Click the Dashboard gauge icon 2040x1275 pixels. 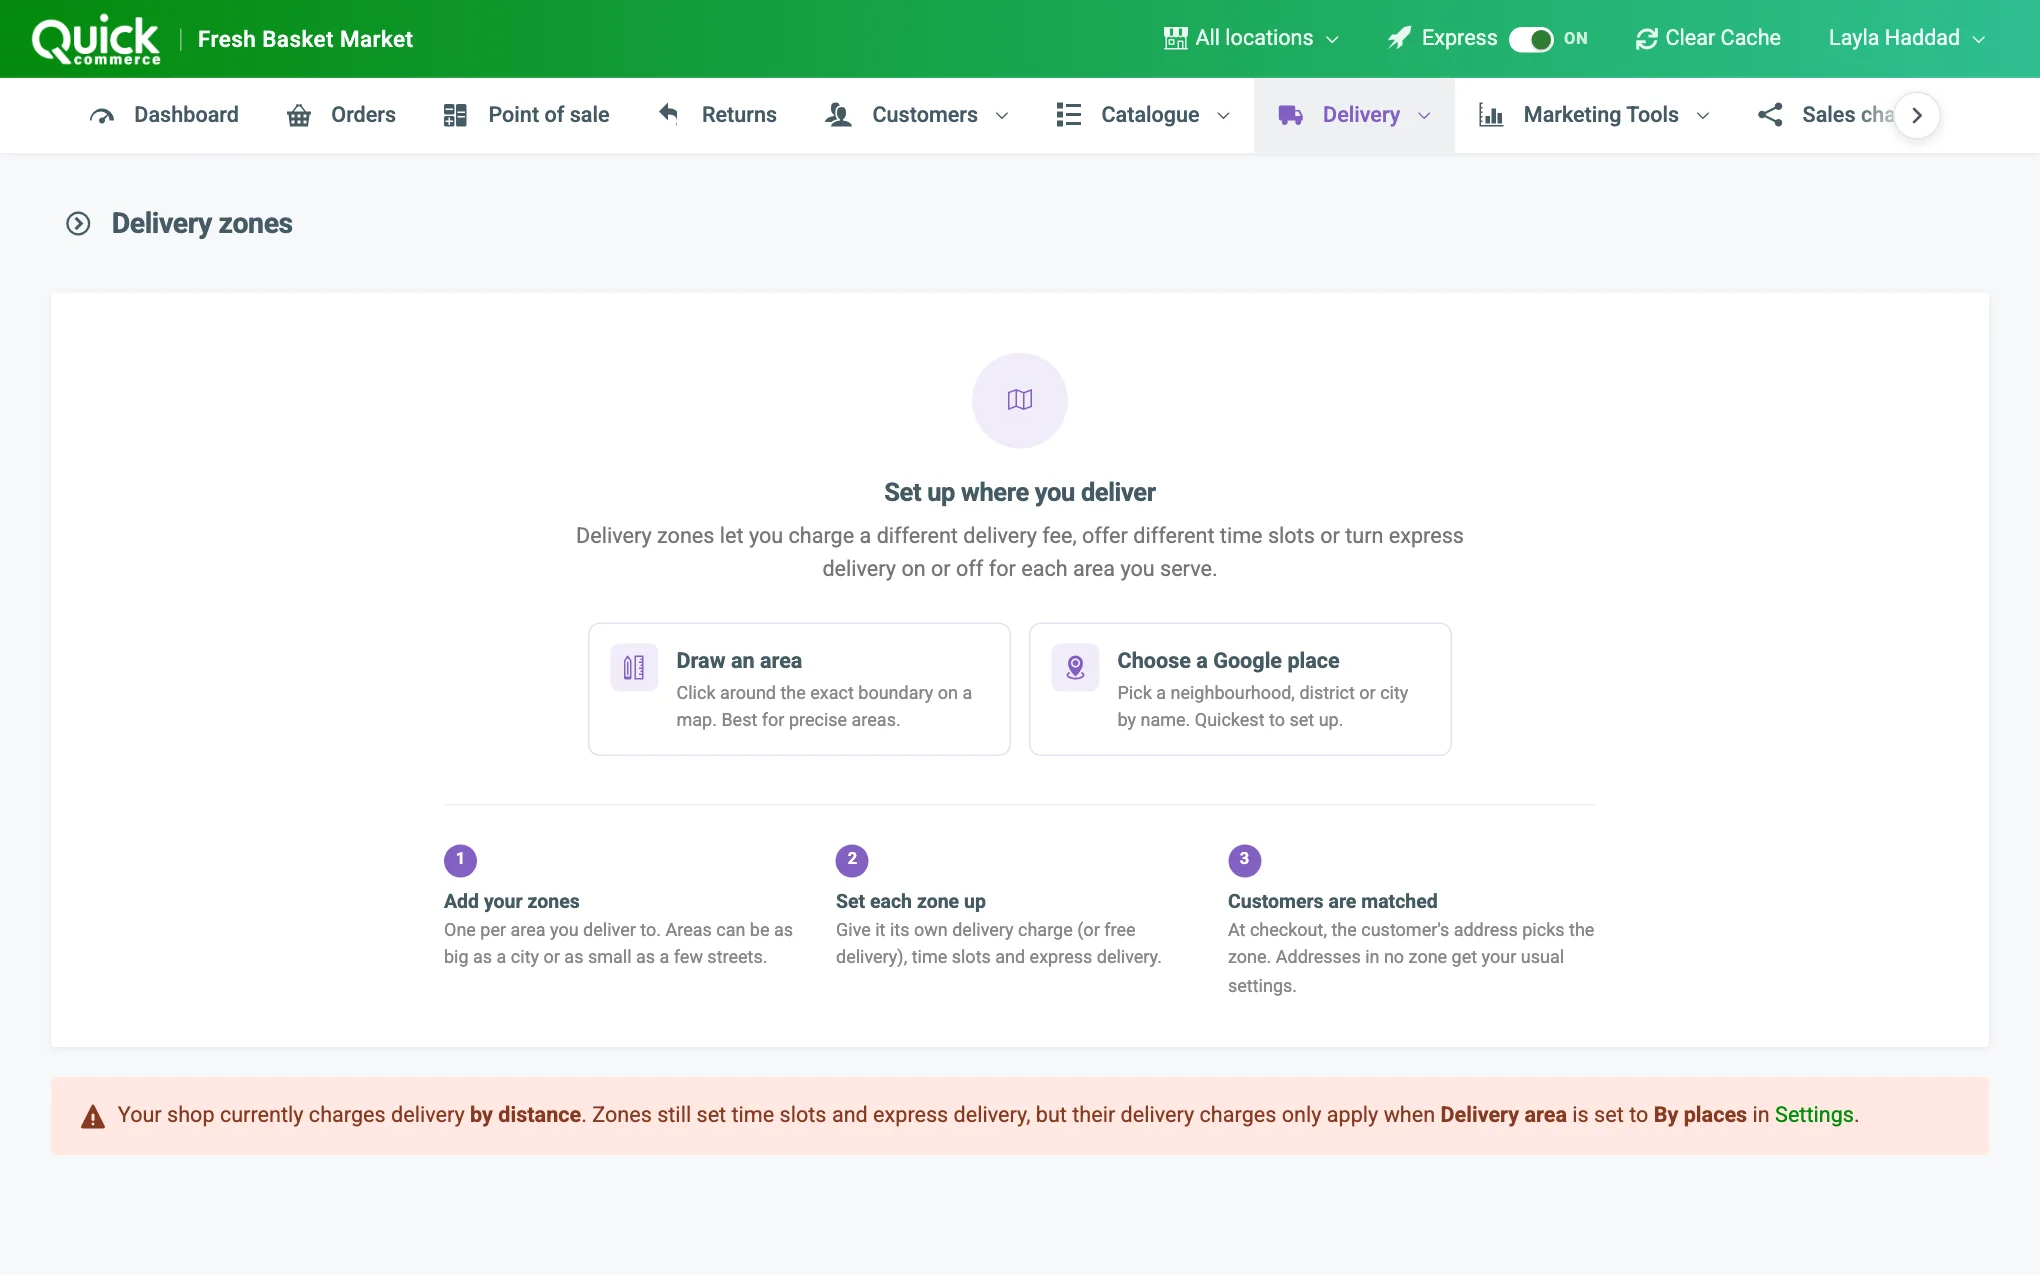click(102, 115)
